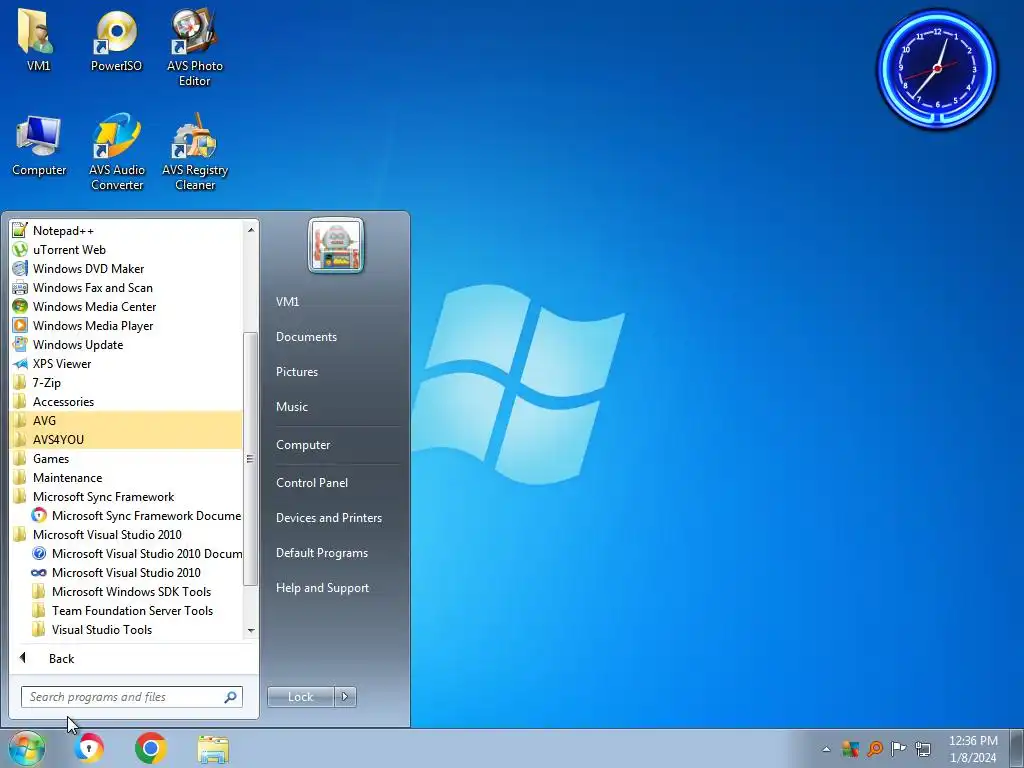Open the first taskbar browser icon with red shield

point(89,748)
